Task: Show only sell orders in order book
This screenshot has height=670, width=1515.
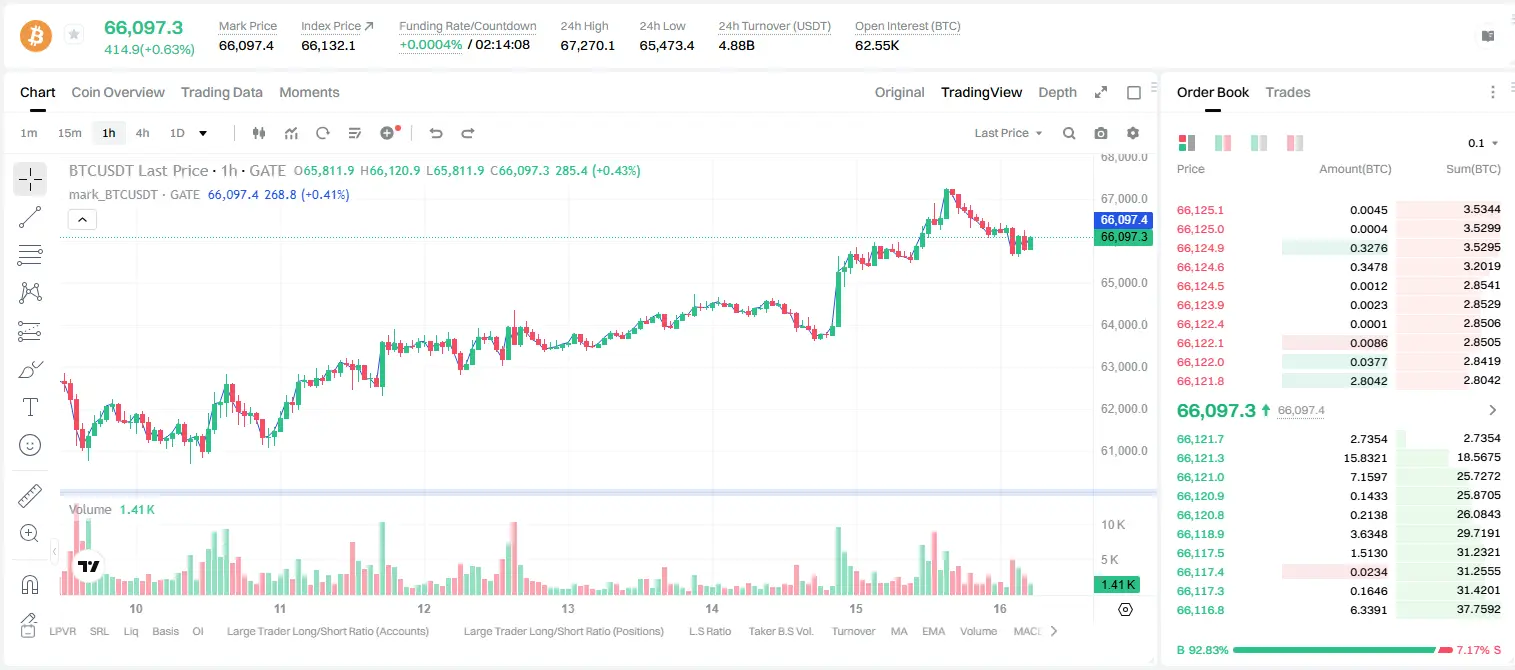Action: point(1295,143)
